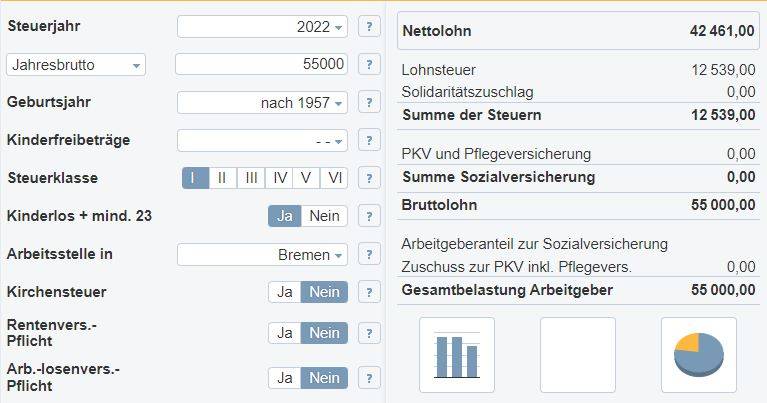Viewport: 767px width, 403px height.
Task: Set Kirchensteuer to Ja
Action: [284, 292]
